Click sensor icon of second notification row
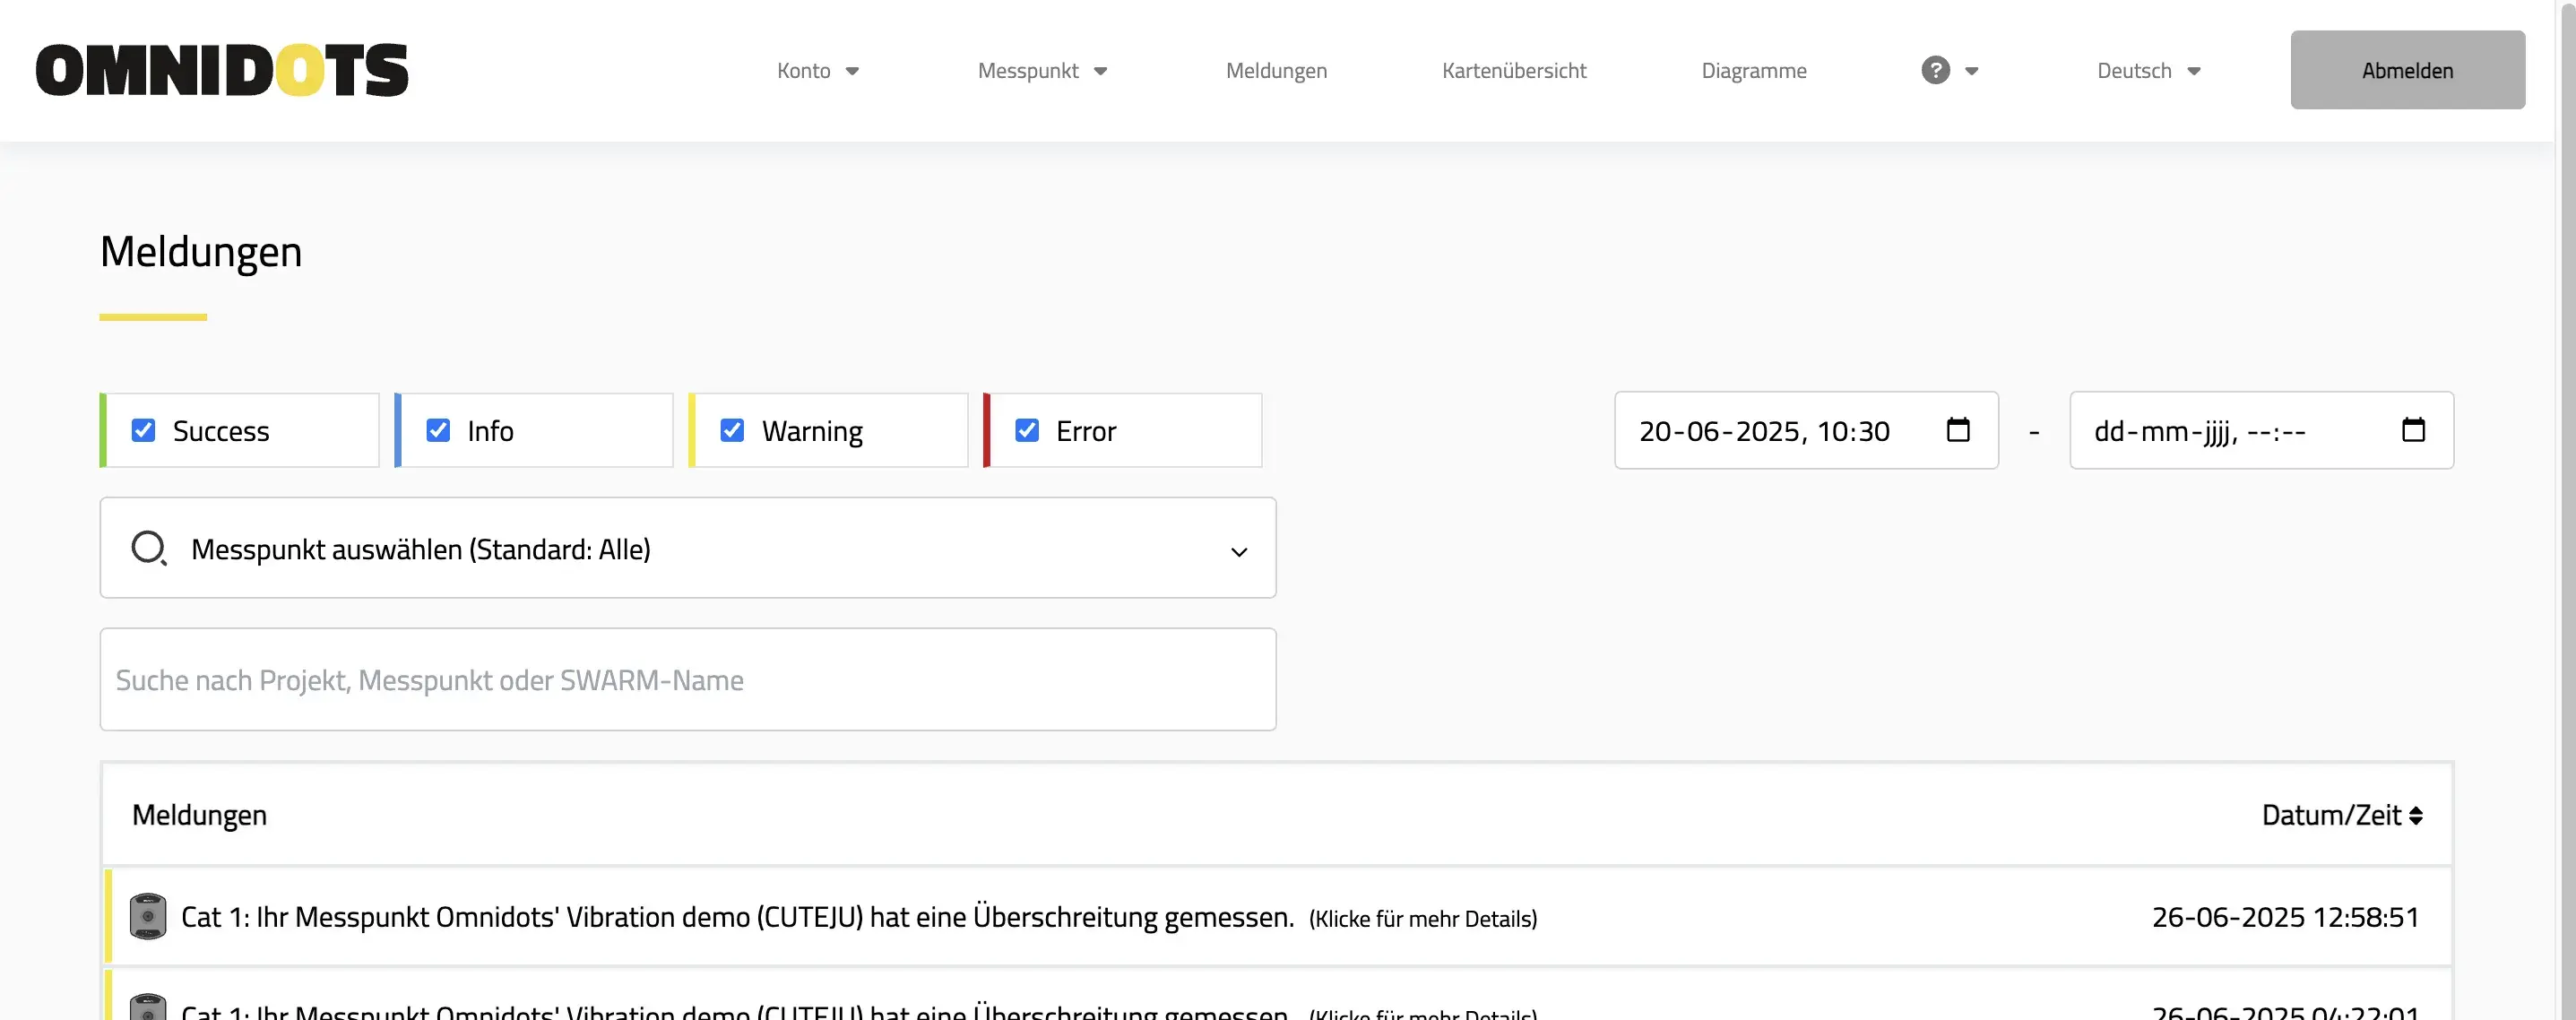The width and height of the screenshot is (2576, 1020). click(x=148, y=1007)
